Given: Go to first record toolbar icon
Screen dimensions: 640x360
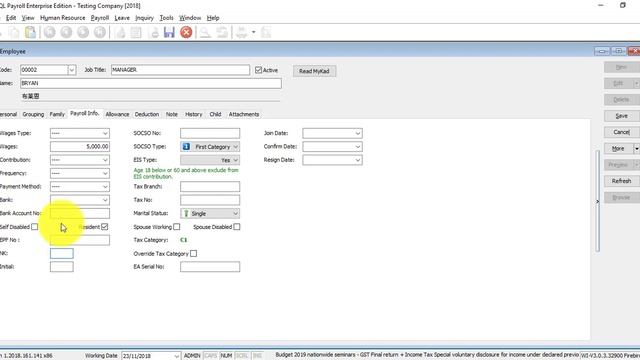Looking at the screenshot, I should (x=50, y=33).
